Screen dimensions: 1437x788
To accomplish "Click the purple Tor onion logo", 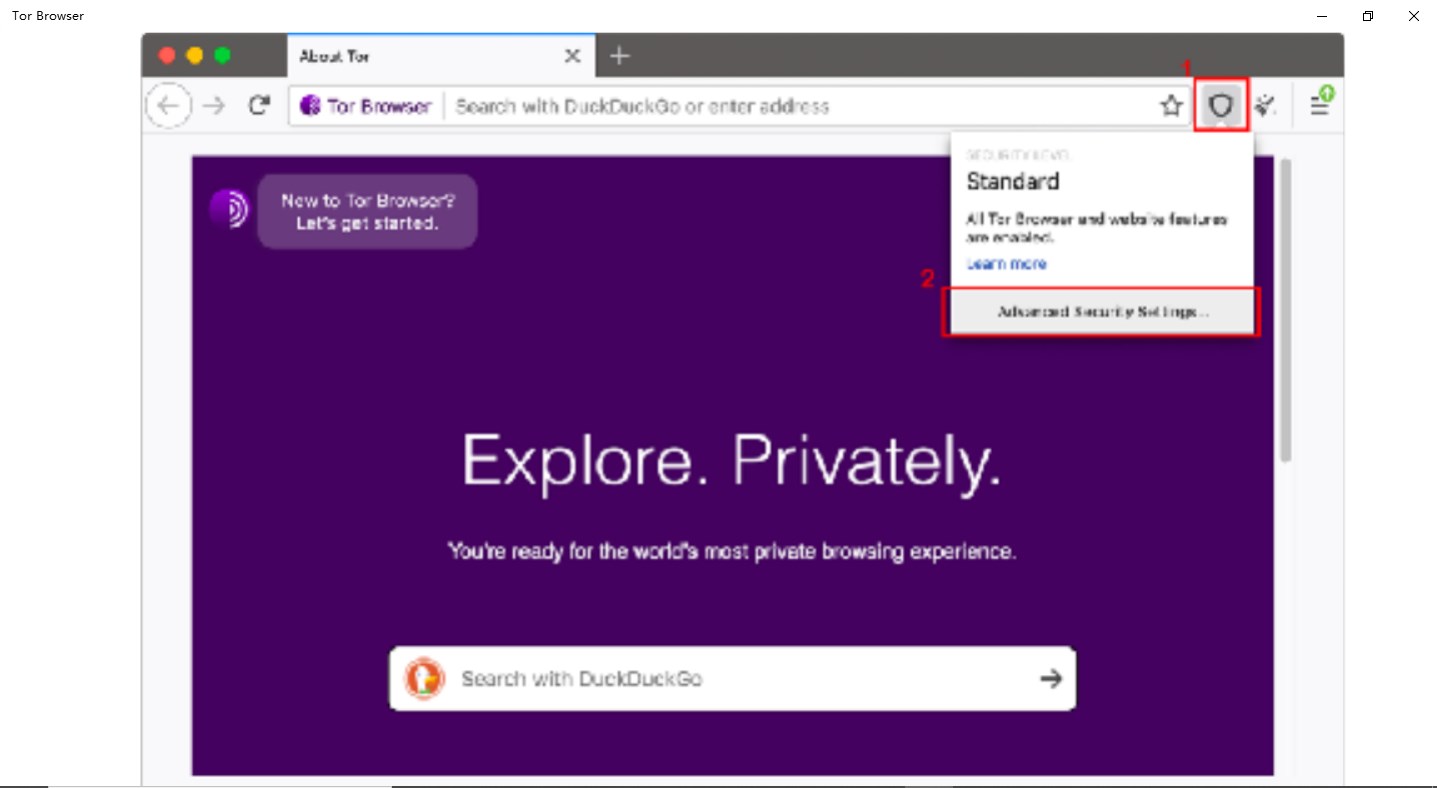I will point(229,209).
